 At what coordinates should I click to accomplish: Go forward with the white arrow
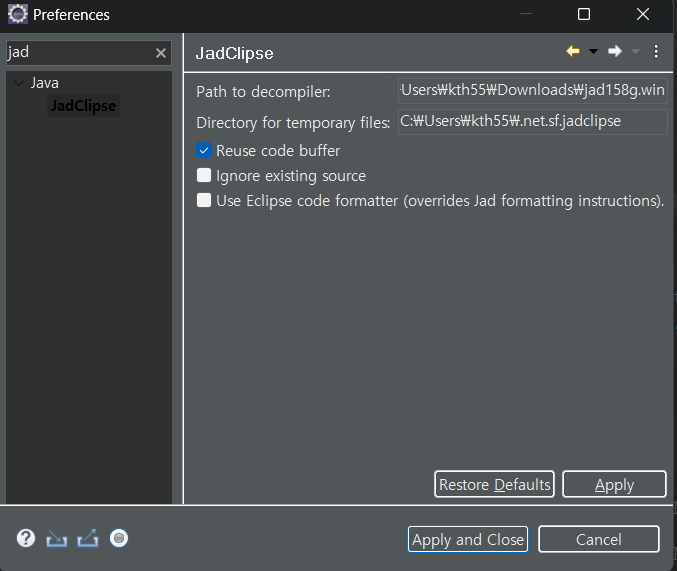(x=615, y=51)
